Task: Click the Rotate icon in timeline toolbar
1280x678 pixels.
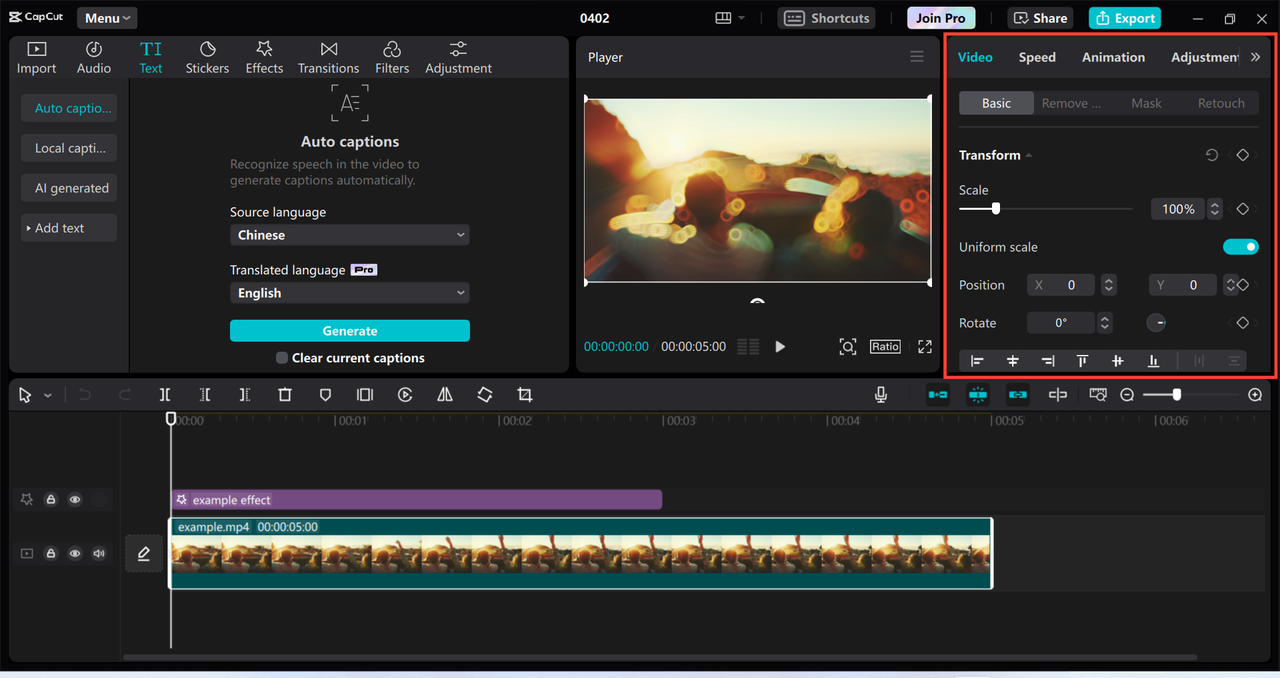Action: coord(485,395)
